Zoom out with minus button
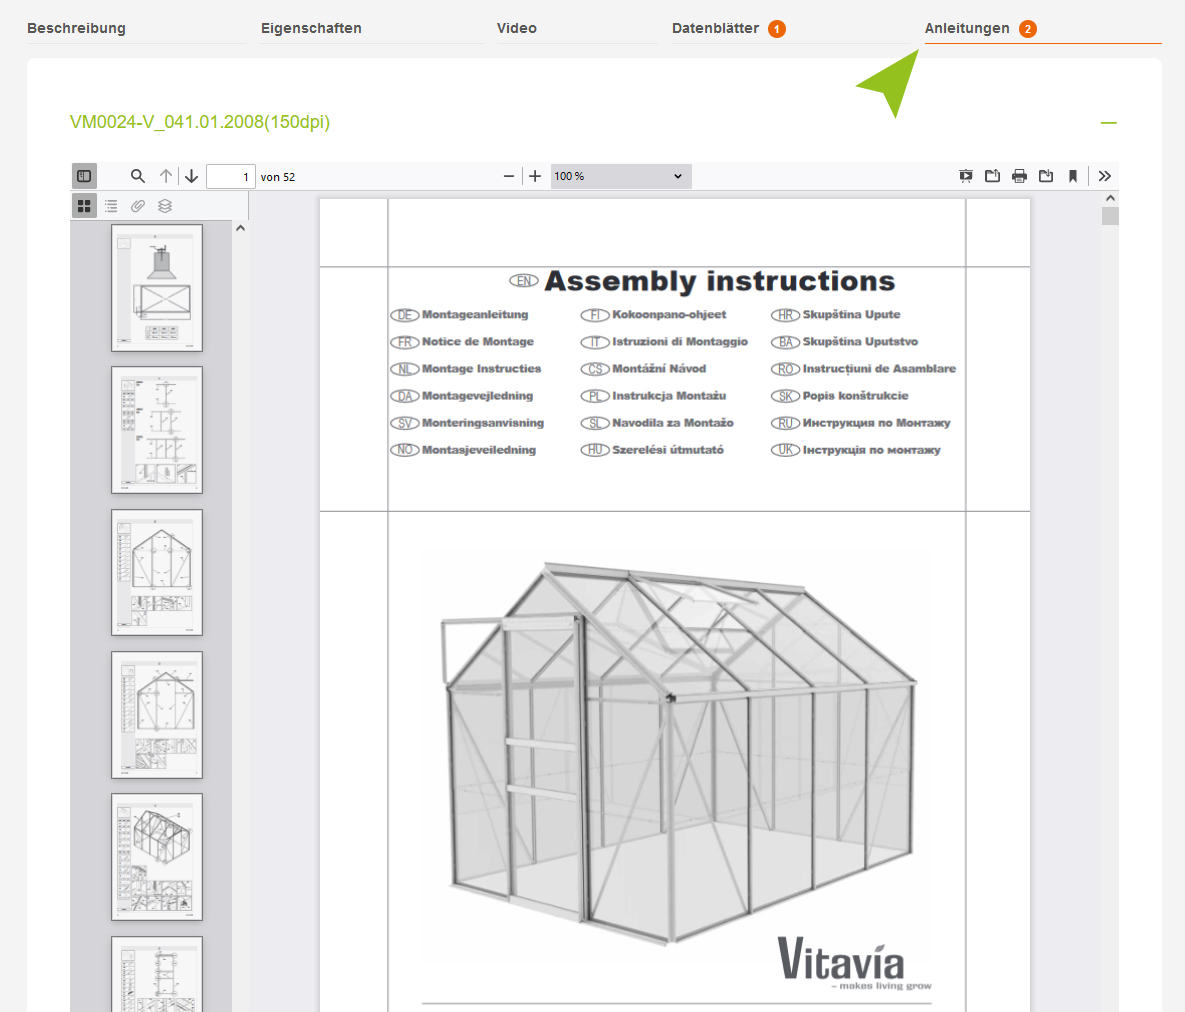The image size is (1185, 1012). [x=509, y=176]
